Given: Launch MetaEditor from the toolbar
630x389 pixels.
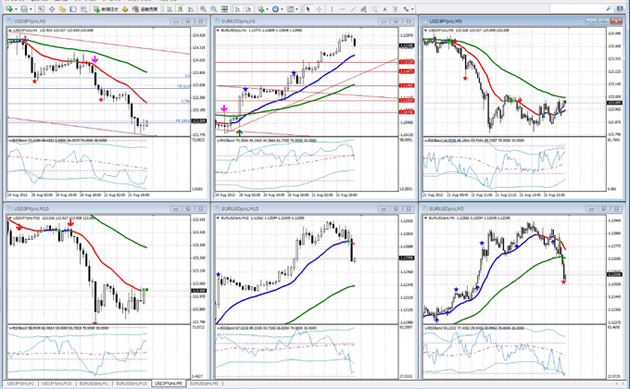Looking at the screenshot, I should point(125,9).
